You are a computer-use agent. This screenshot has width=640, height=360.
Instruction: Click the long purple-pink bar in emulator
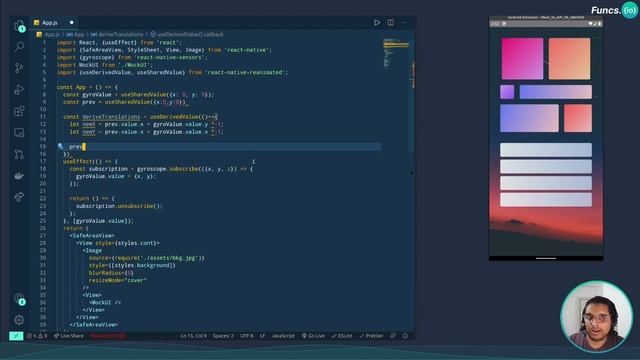tap(556, 92)
